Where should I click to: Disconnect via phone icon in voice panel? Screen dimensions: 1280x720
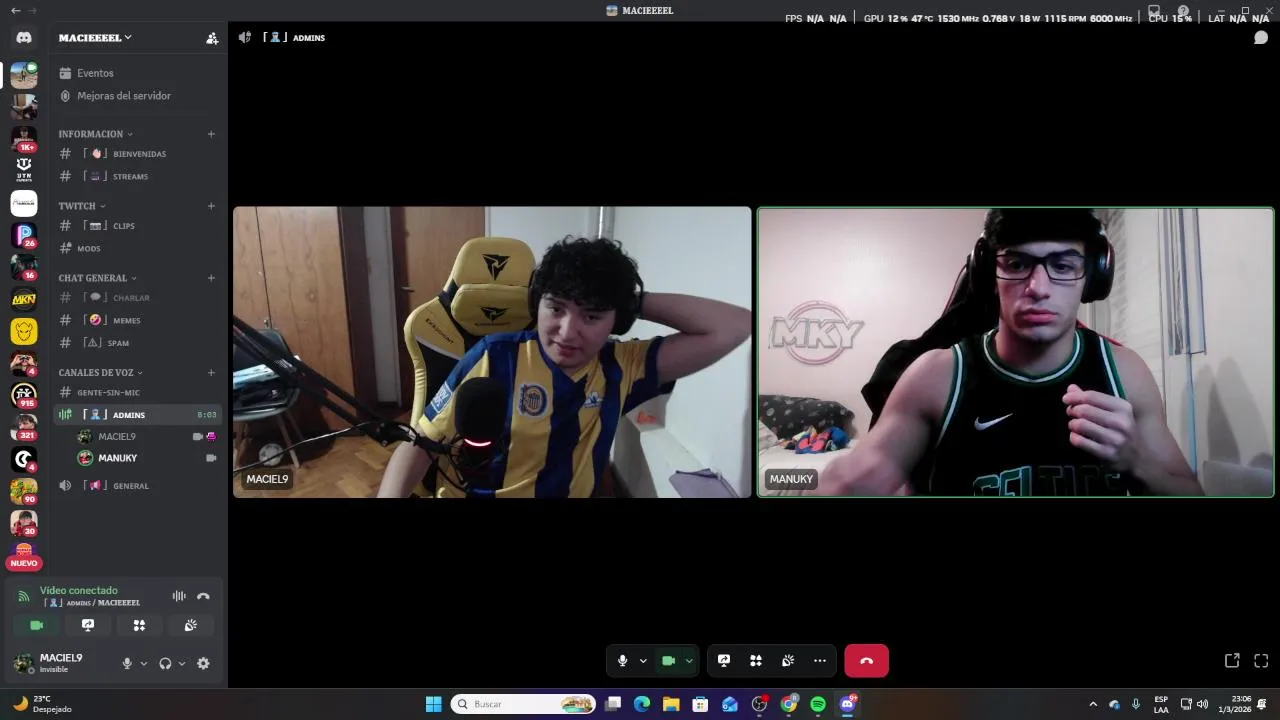[x=203, y=596]
